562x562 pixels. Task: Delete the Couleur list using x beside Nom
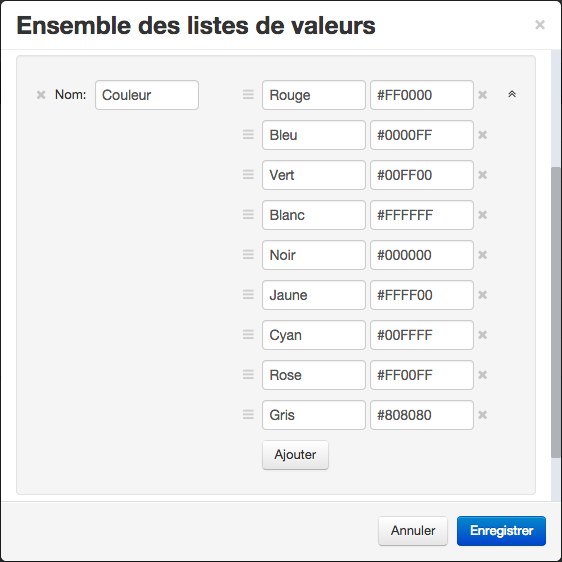[x=41, y=95]
